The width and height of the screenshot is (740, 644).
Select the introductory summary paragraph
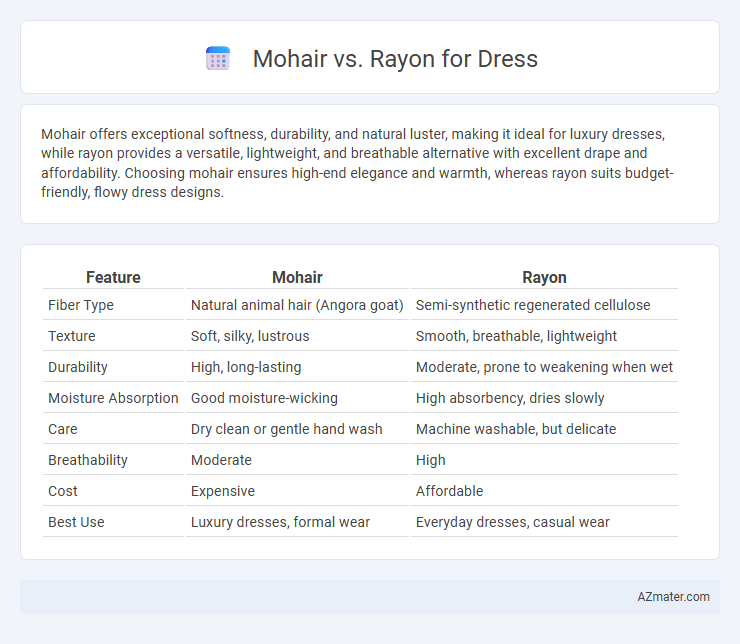tap(357, 163)
